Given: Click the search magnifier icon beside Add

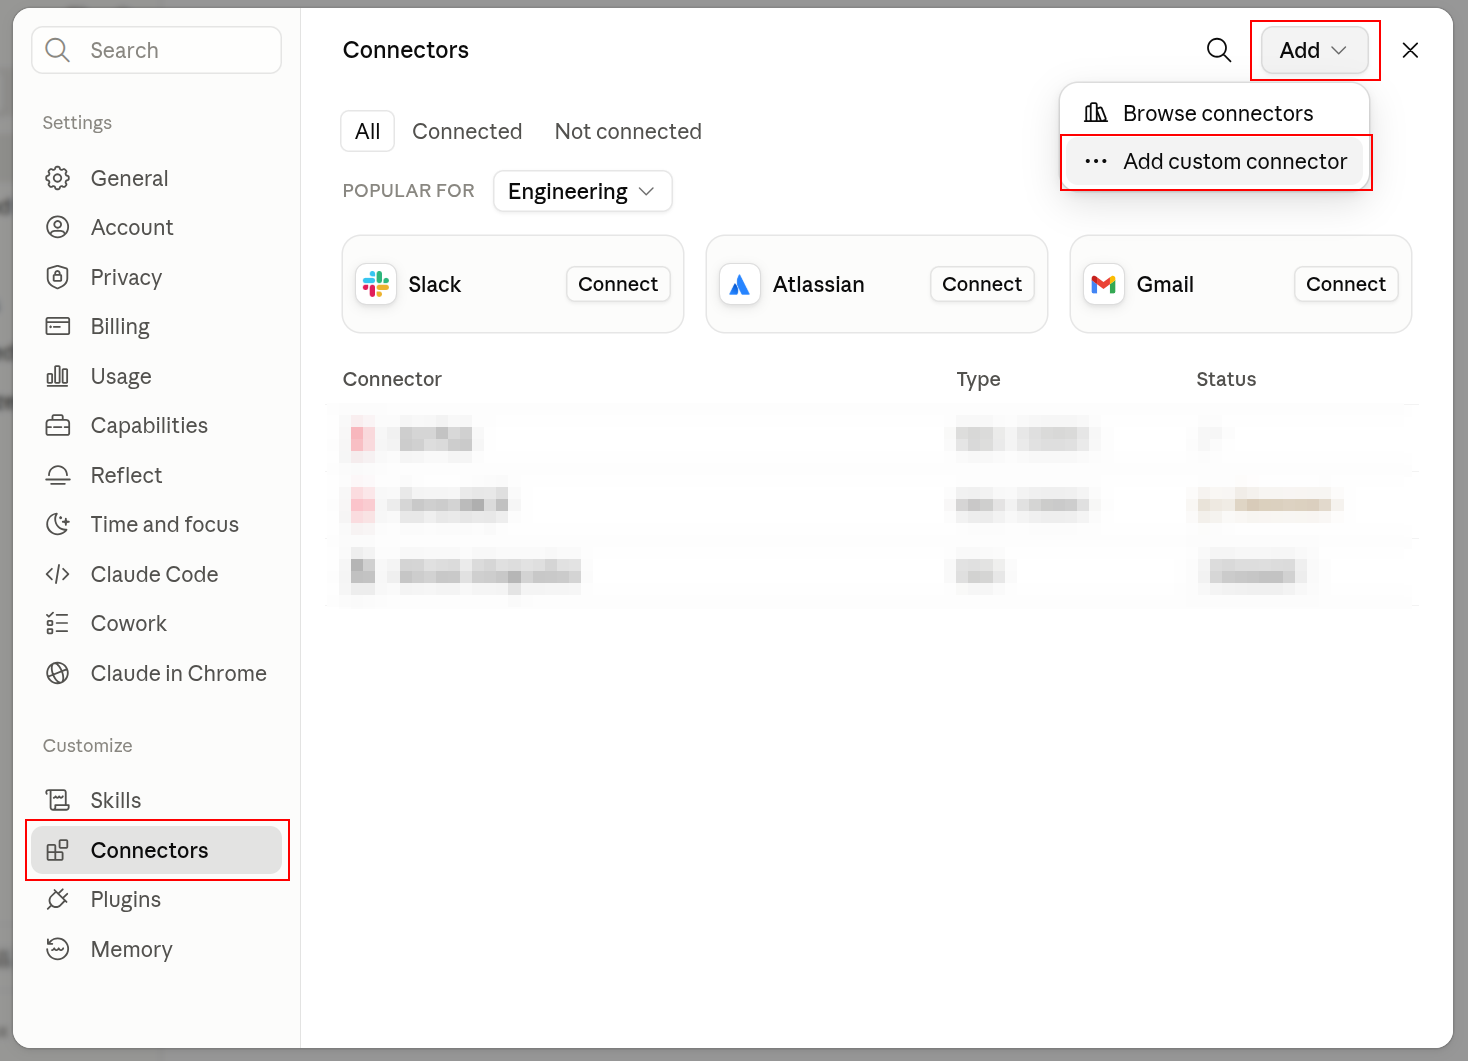Looking at the screenshot, I should tap(1218, 50).
